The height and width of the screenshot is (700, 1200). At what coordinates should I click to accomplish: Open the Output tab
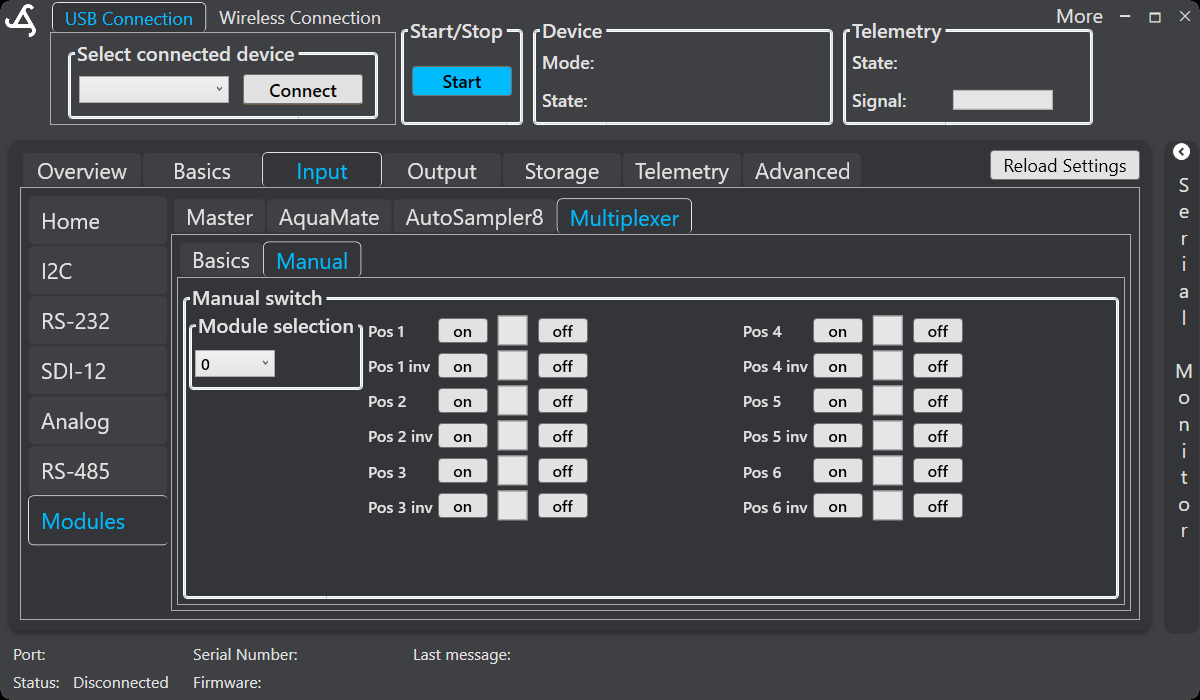click(x=442, y=171)
